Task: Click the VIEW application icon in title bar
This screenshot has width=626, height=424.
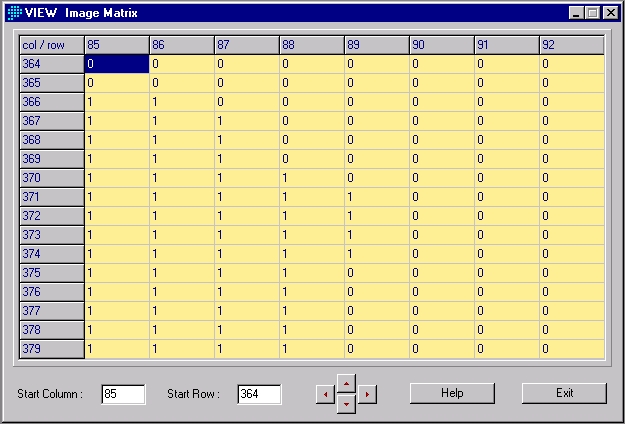Action: point(13,13)
